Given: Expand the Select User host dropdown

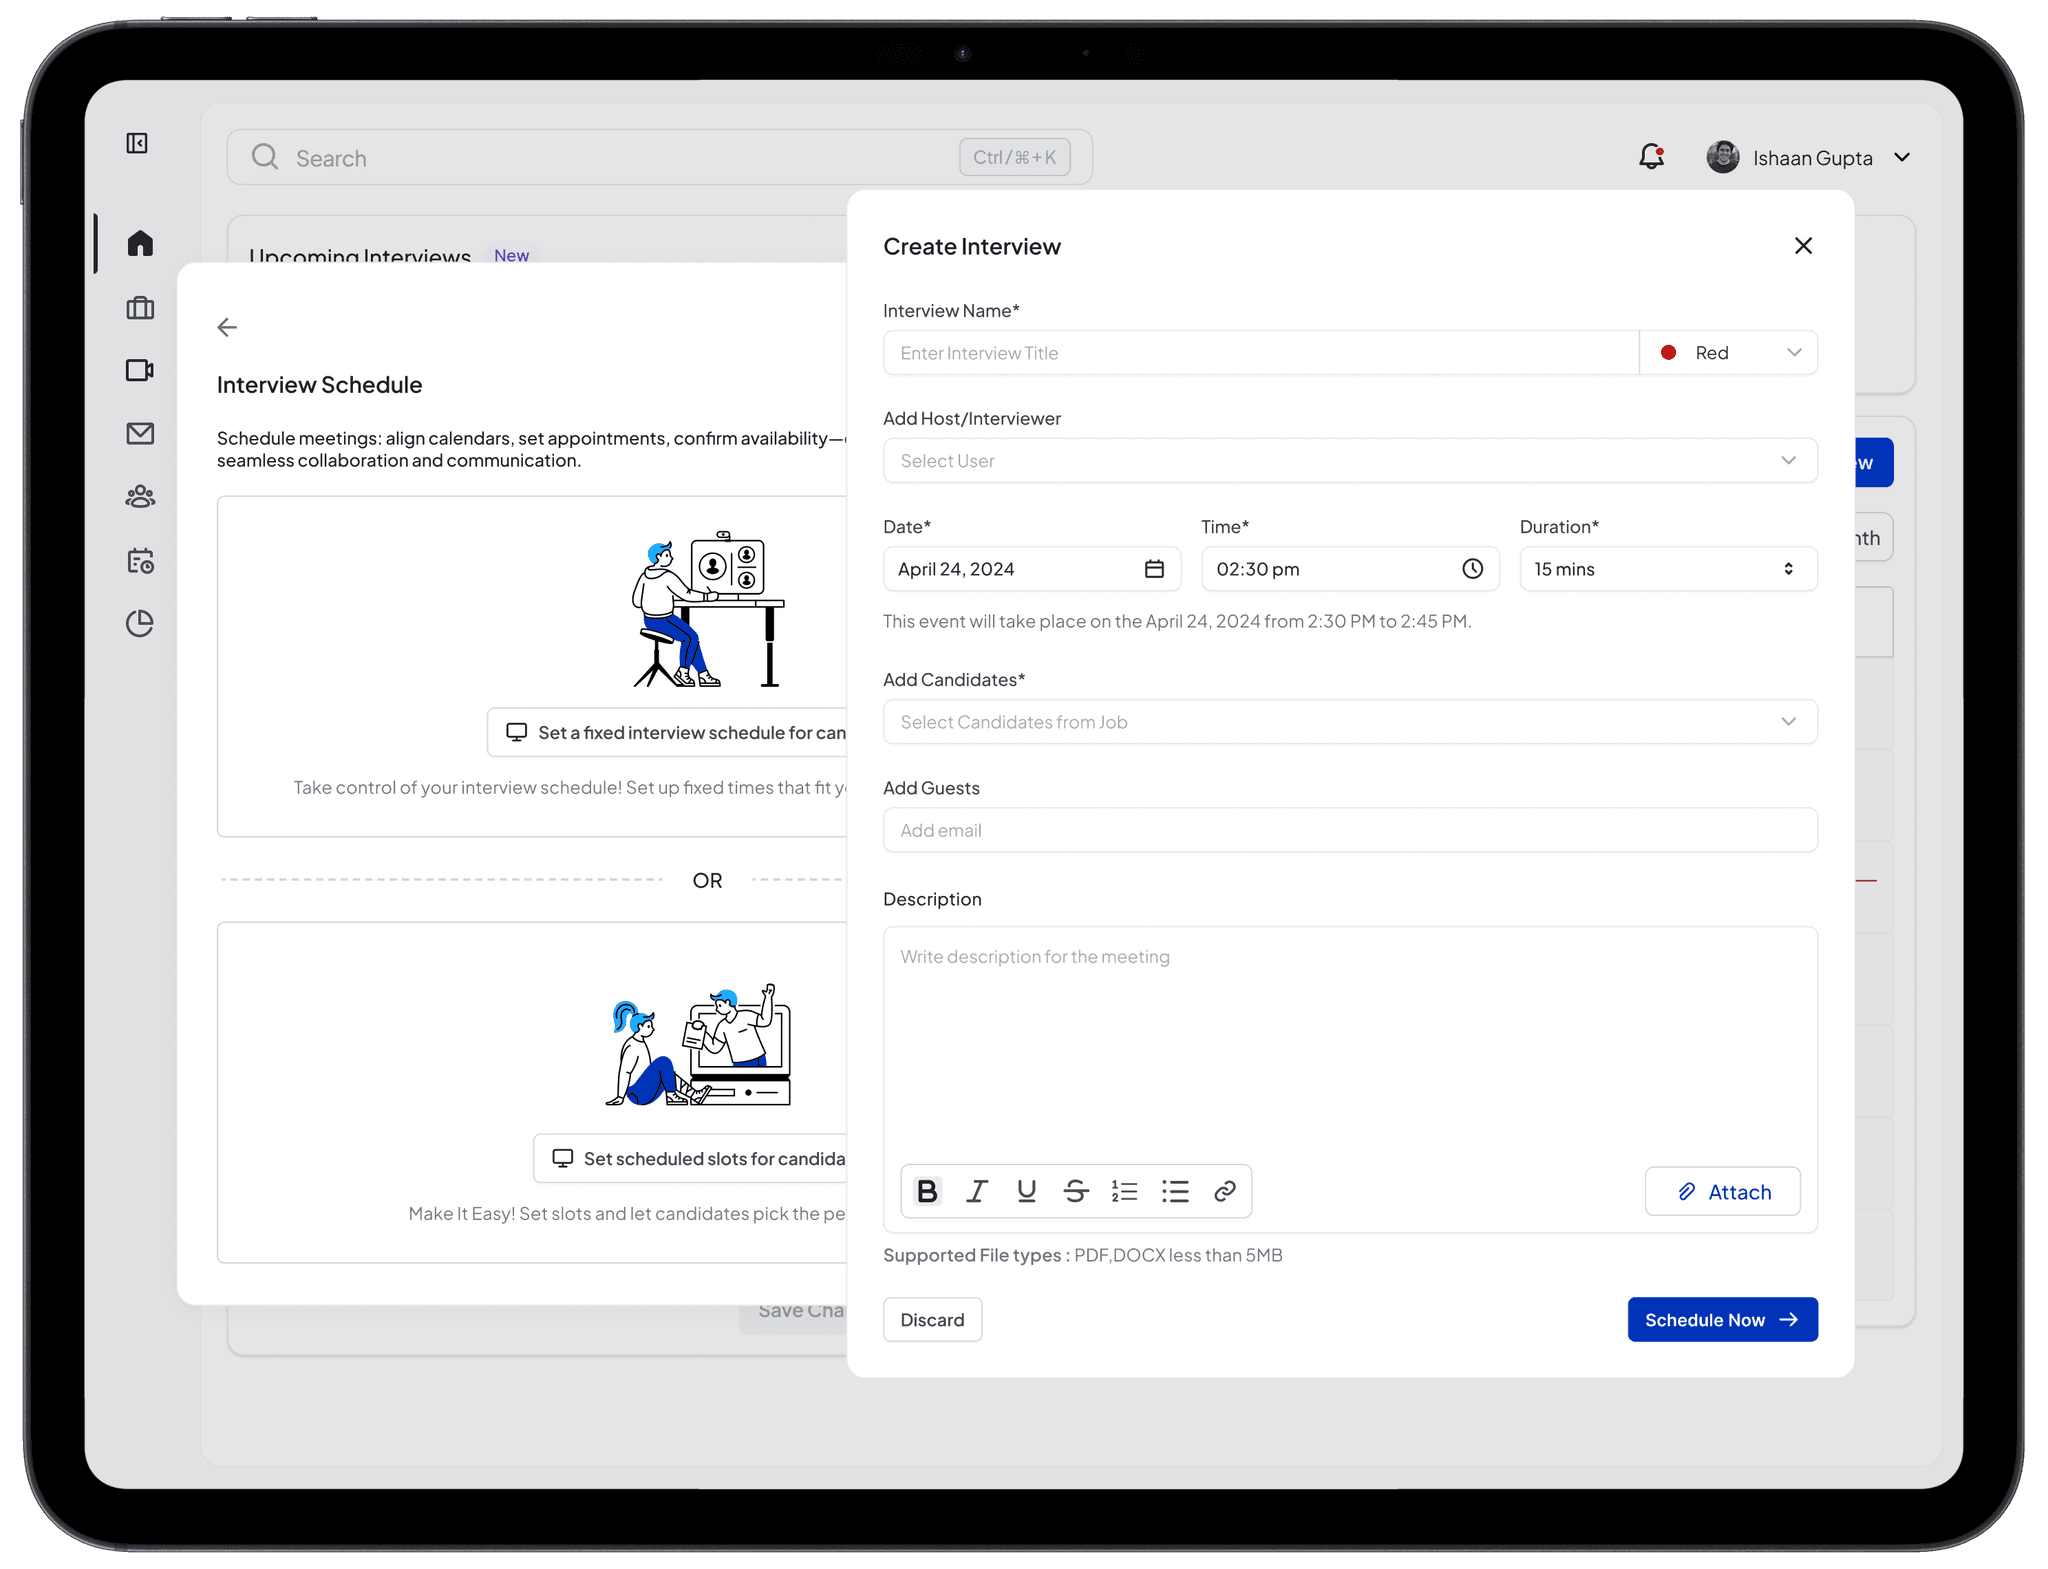Looking at the screenshot, I should pos(1349,461).
